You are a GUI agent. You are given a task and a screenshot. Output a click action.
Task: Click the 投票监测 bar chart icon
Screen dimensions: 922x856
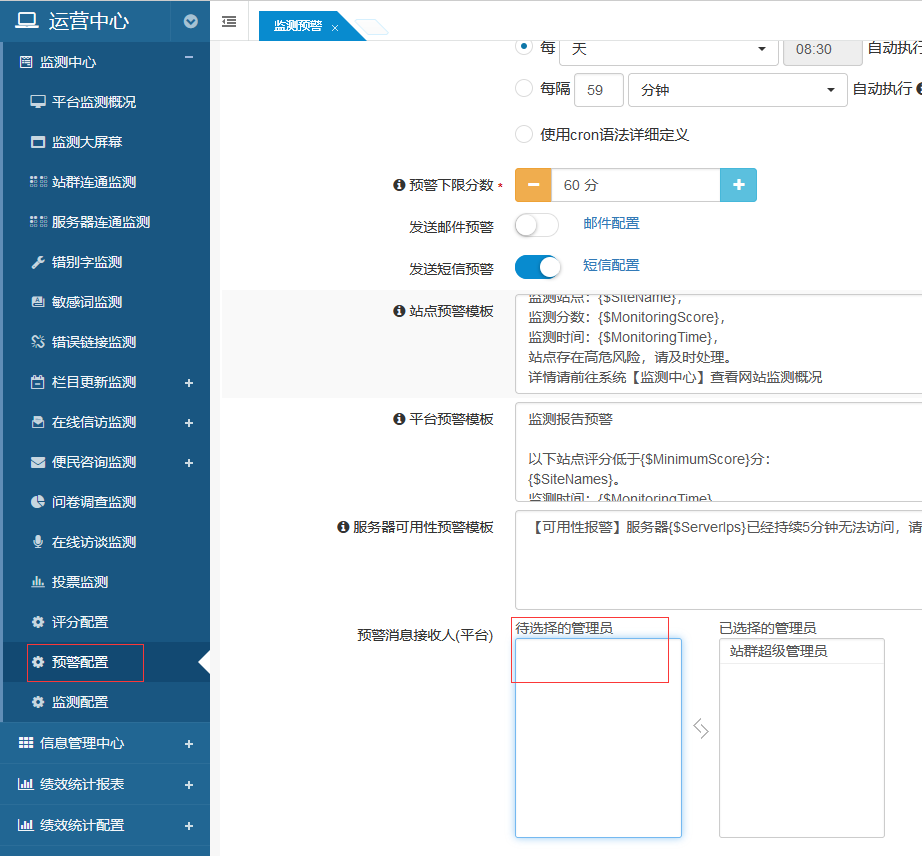pyautogui.click(x=38, y=582)
